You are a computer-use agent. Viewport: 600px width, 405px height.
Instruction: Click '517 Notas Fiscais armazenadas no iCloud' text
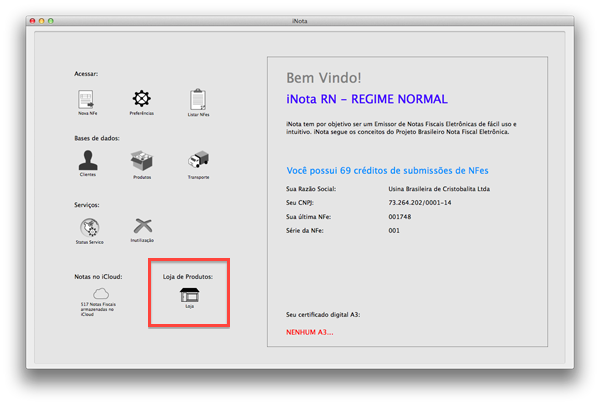[98, 309]
